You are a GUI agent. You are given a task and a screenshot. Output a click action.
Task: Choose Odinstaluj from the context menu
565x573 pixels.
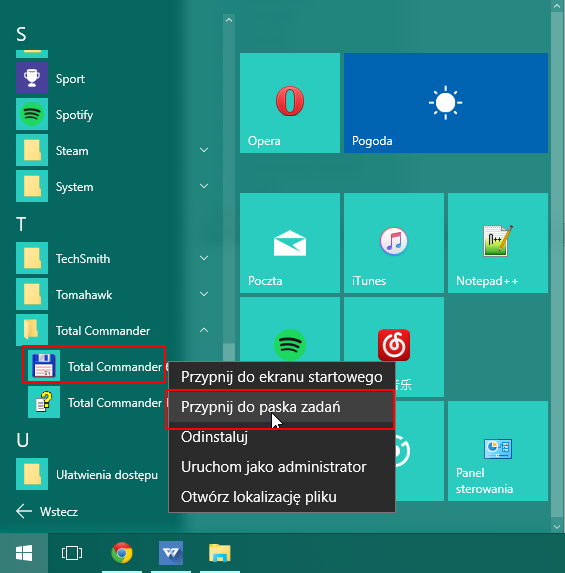(281, 437)
